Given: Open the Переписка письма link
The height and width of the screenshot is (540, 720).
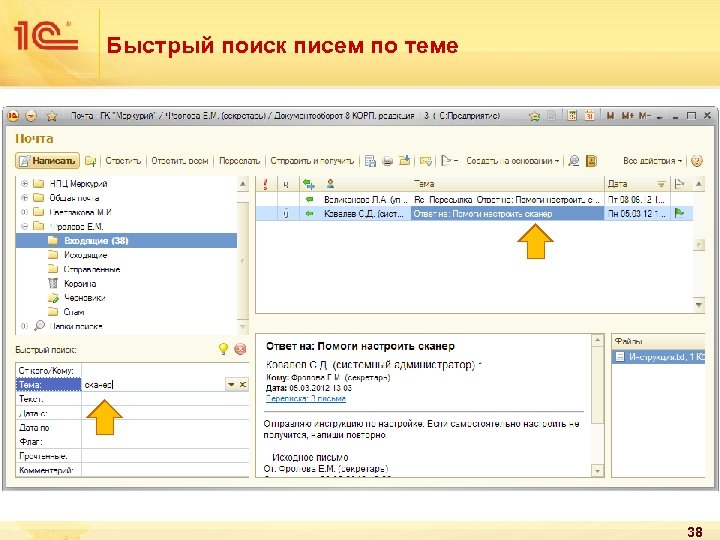Looking at the screenshot, I should (306, 399).
